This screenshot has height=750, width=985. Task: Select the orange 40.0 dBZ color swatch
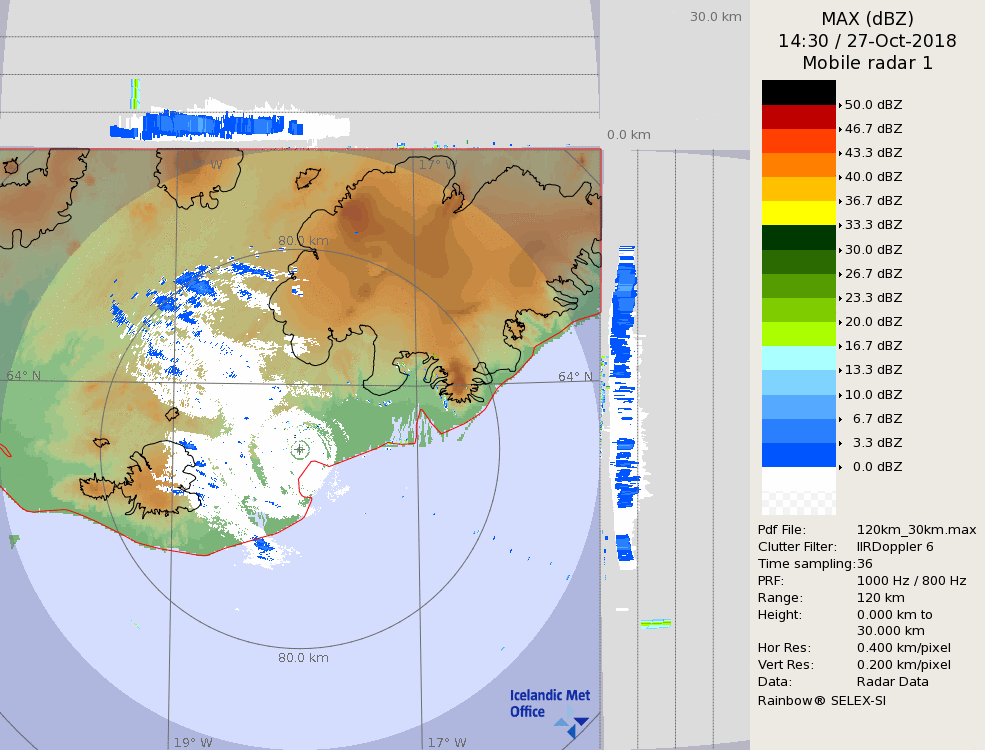click(x=798, y=165)
